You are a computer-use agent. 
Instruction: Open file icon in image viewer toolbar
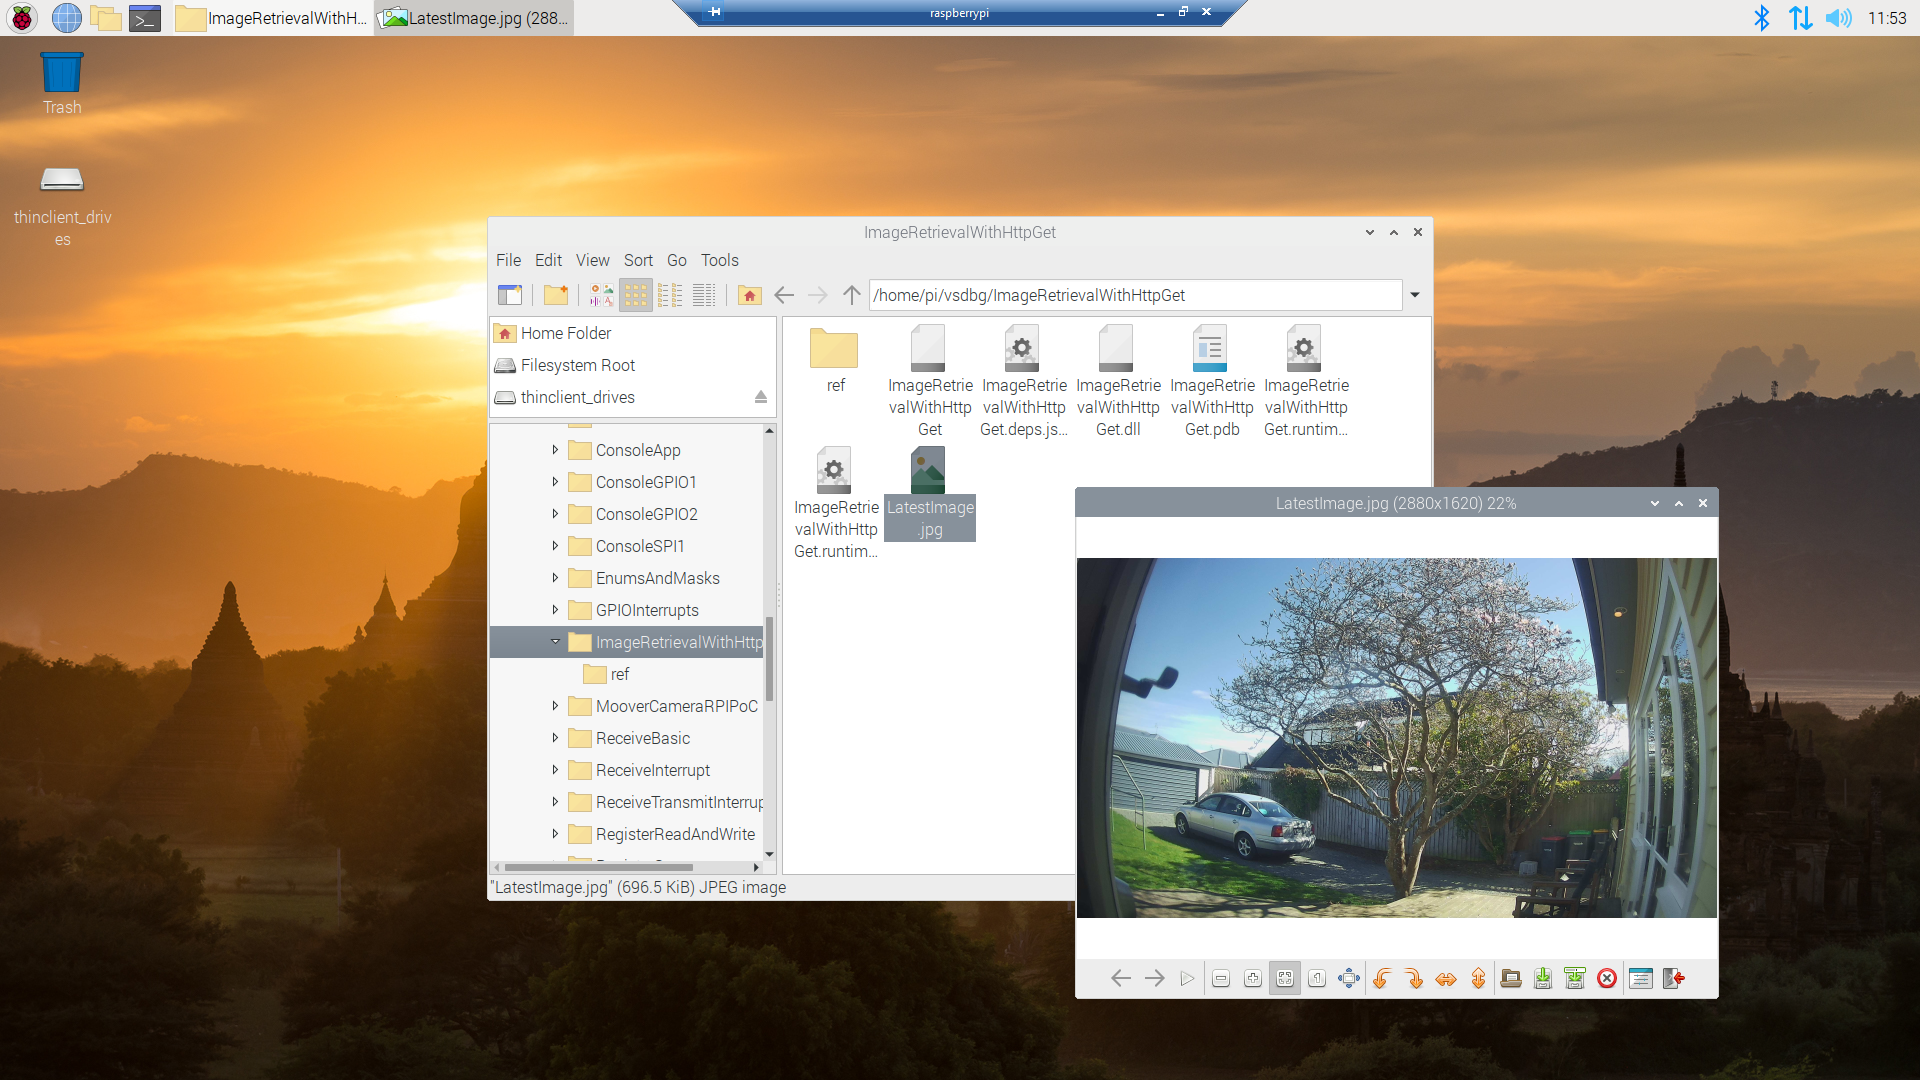pyautogui.click(x=1511, y=978)
